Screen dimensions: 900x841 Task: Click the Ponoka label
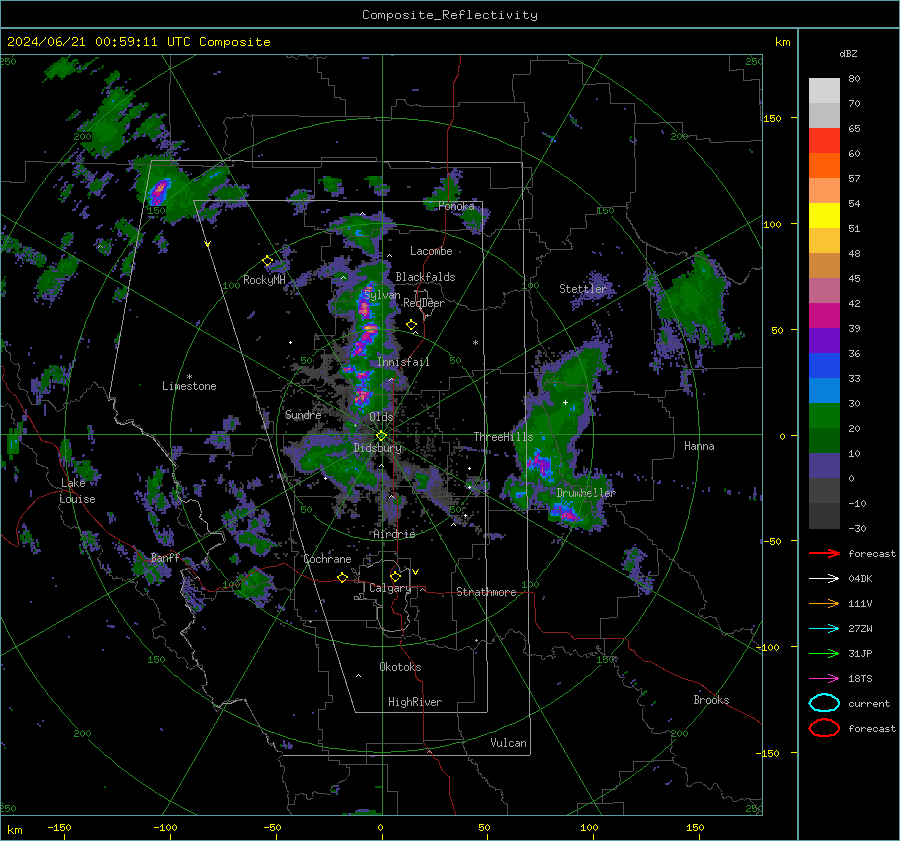[456, 206]
